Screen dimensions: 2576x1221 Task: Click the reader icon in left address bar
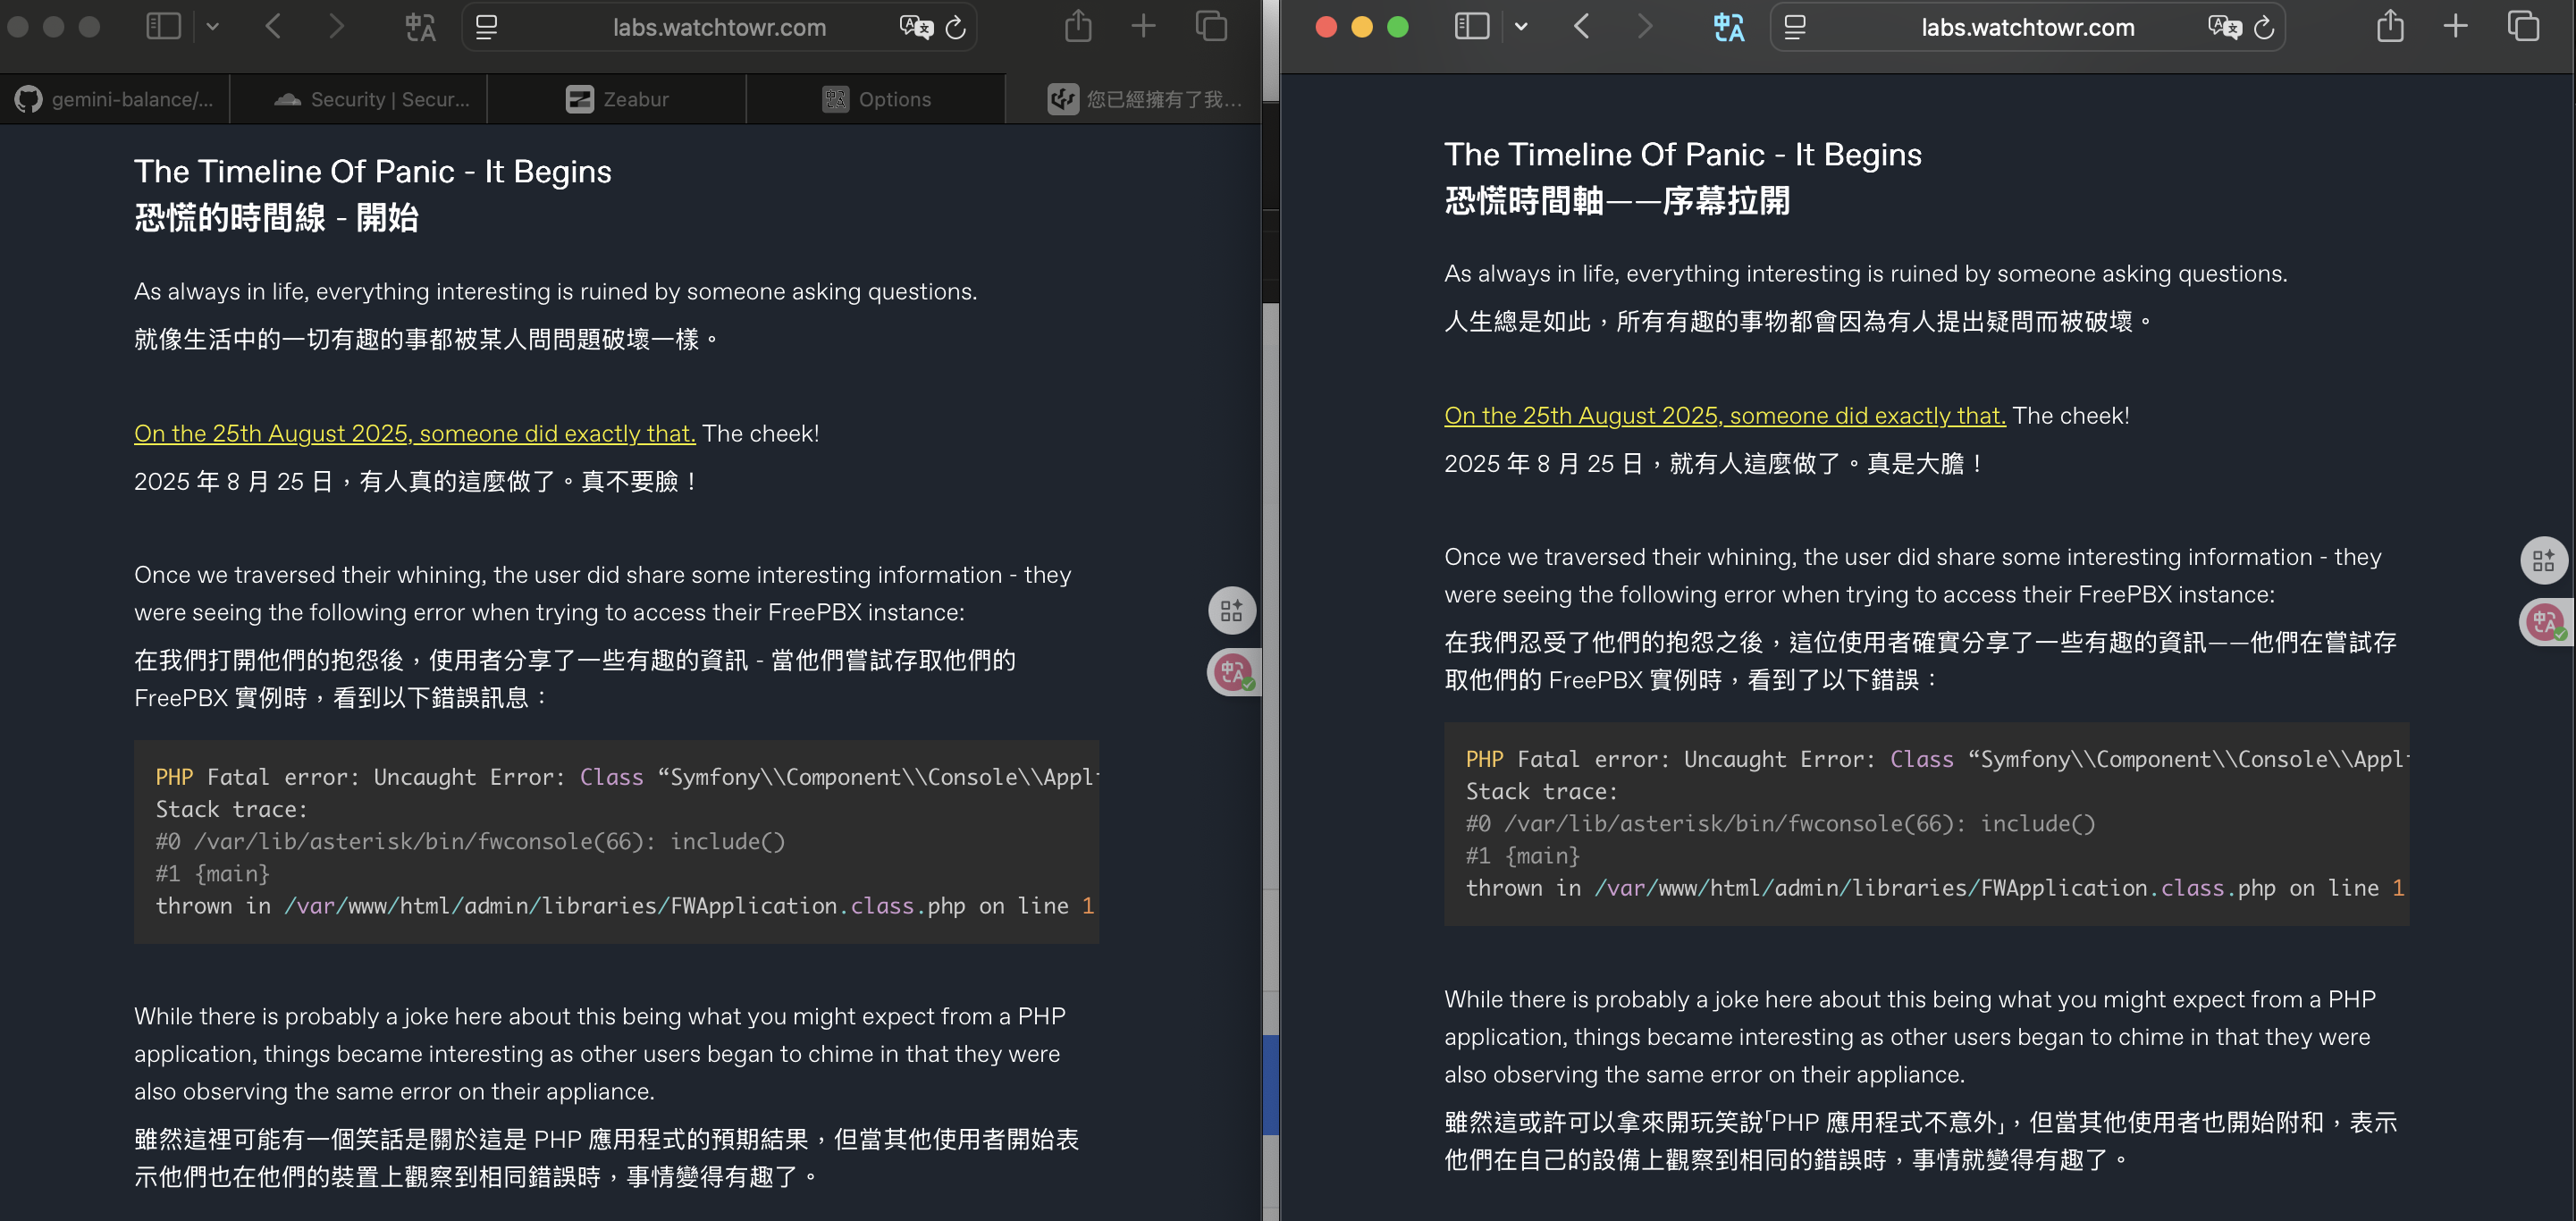tap(487, 28)
